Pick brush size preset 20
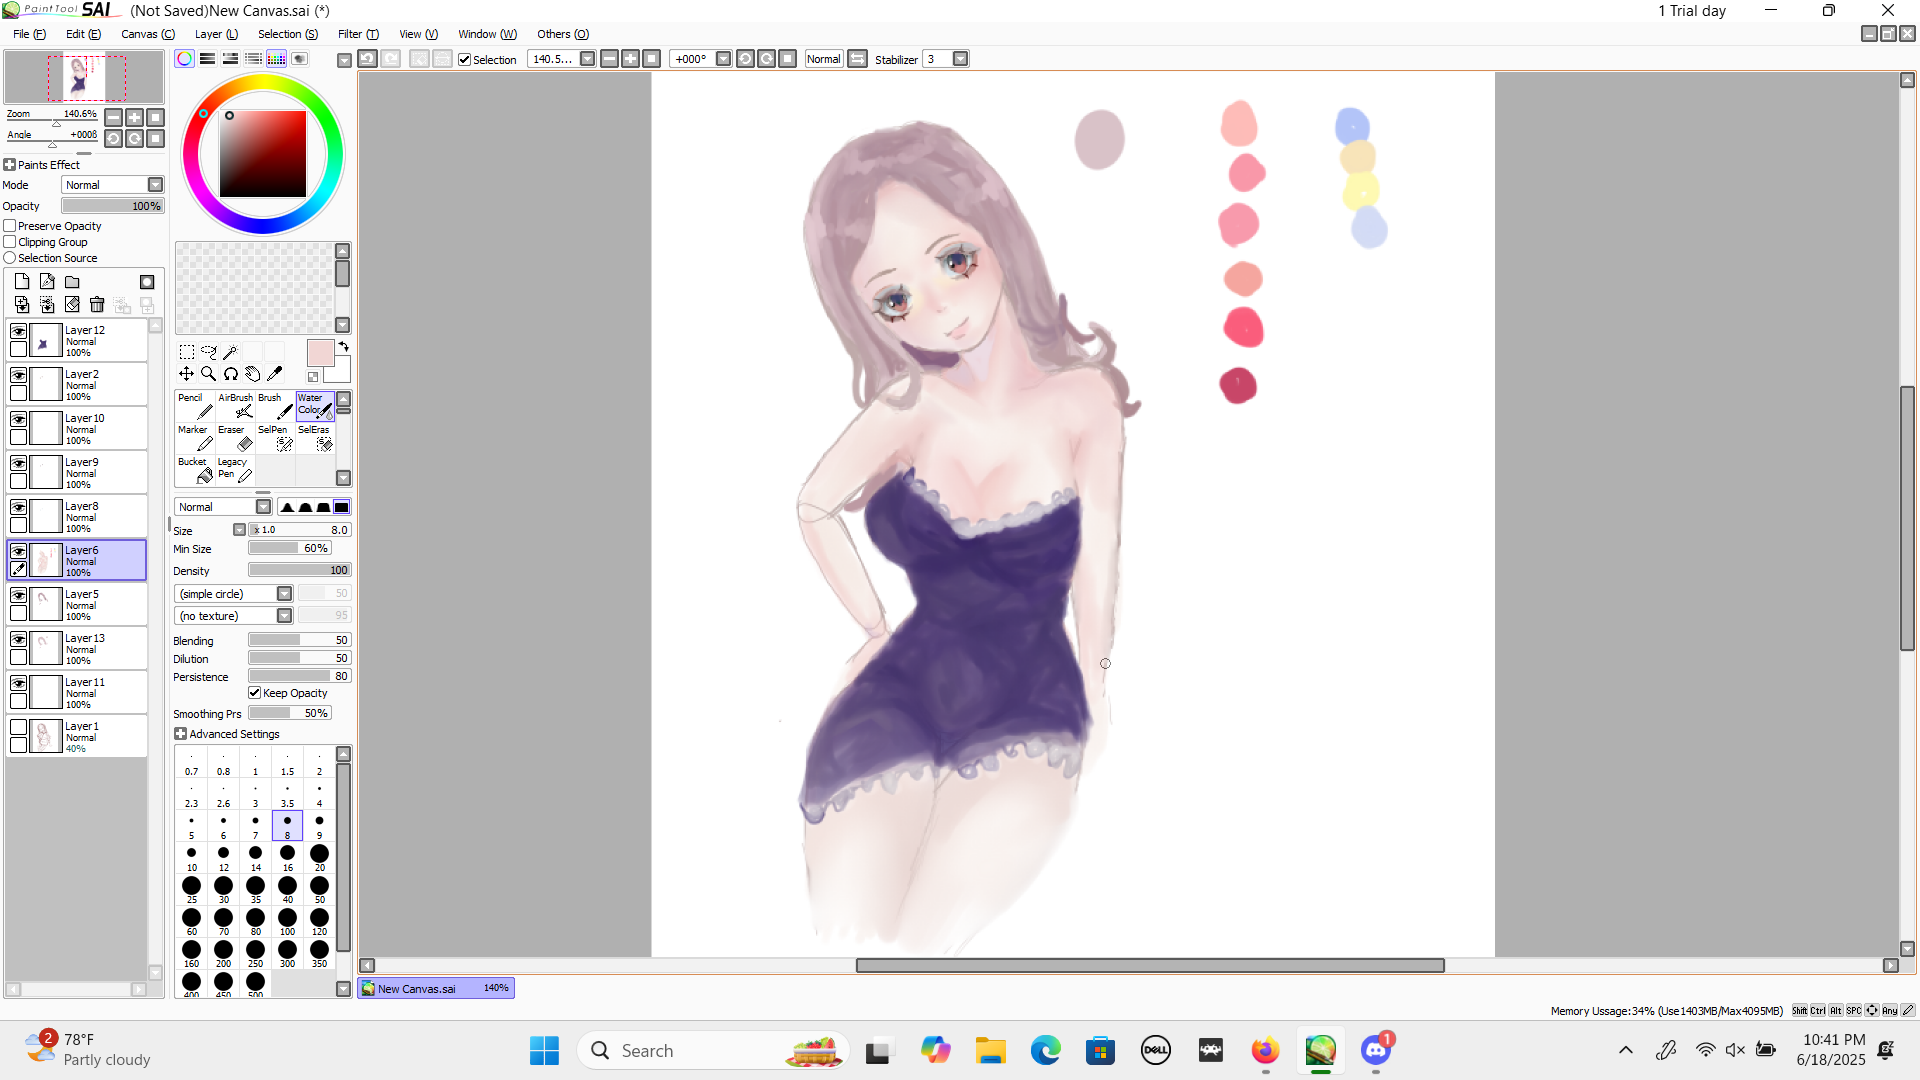 (x=319, y=858)
